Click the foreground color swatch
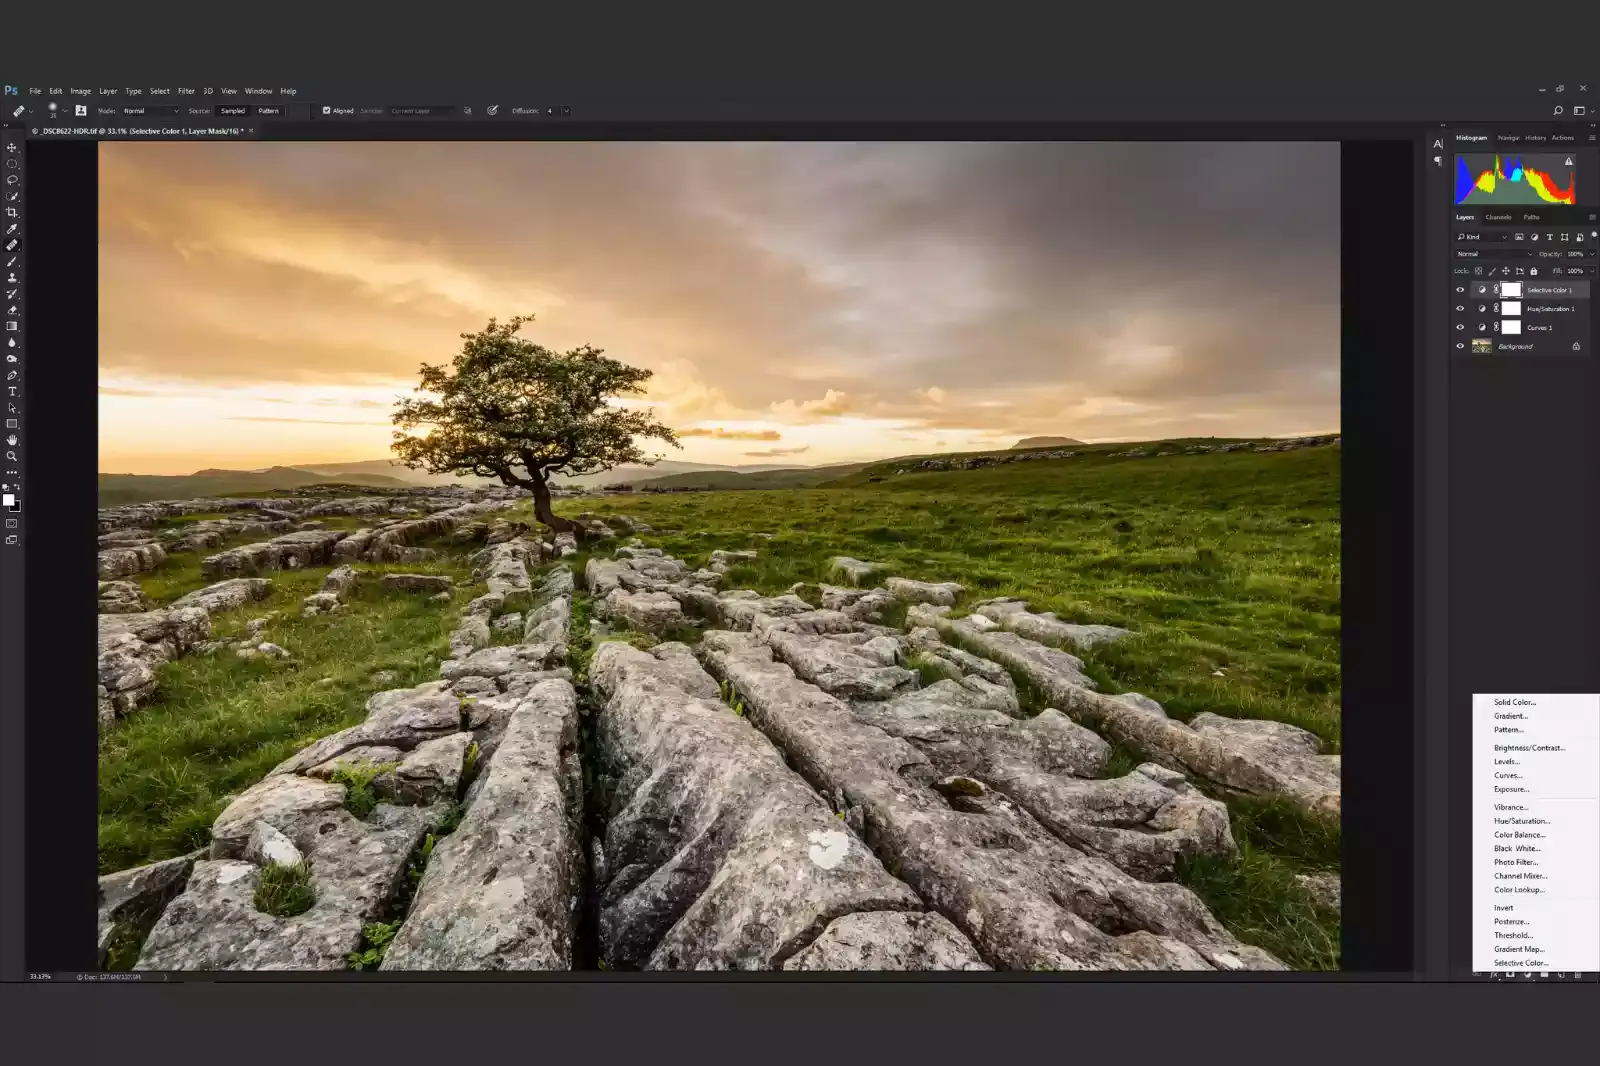The image size is (1600, 1066). [8, 500]
